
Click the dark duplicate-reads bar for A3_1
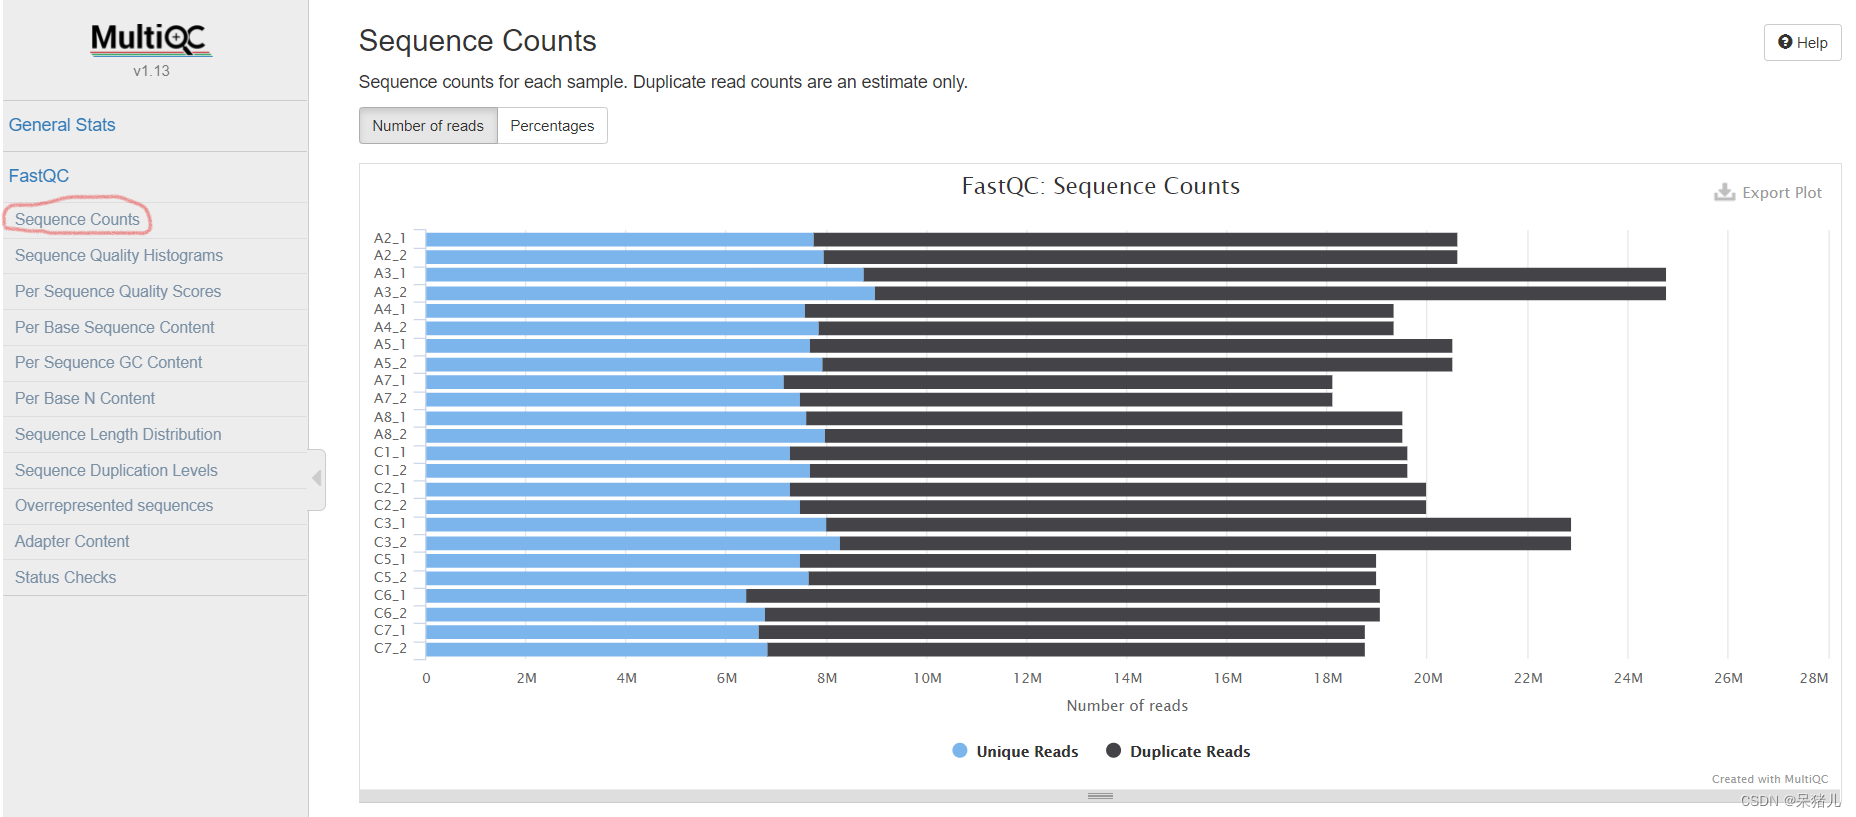tap(1265, 274)
